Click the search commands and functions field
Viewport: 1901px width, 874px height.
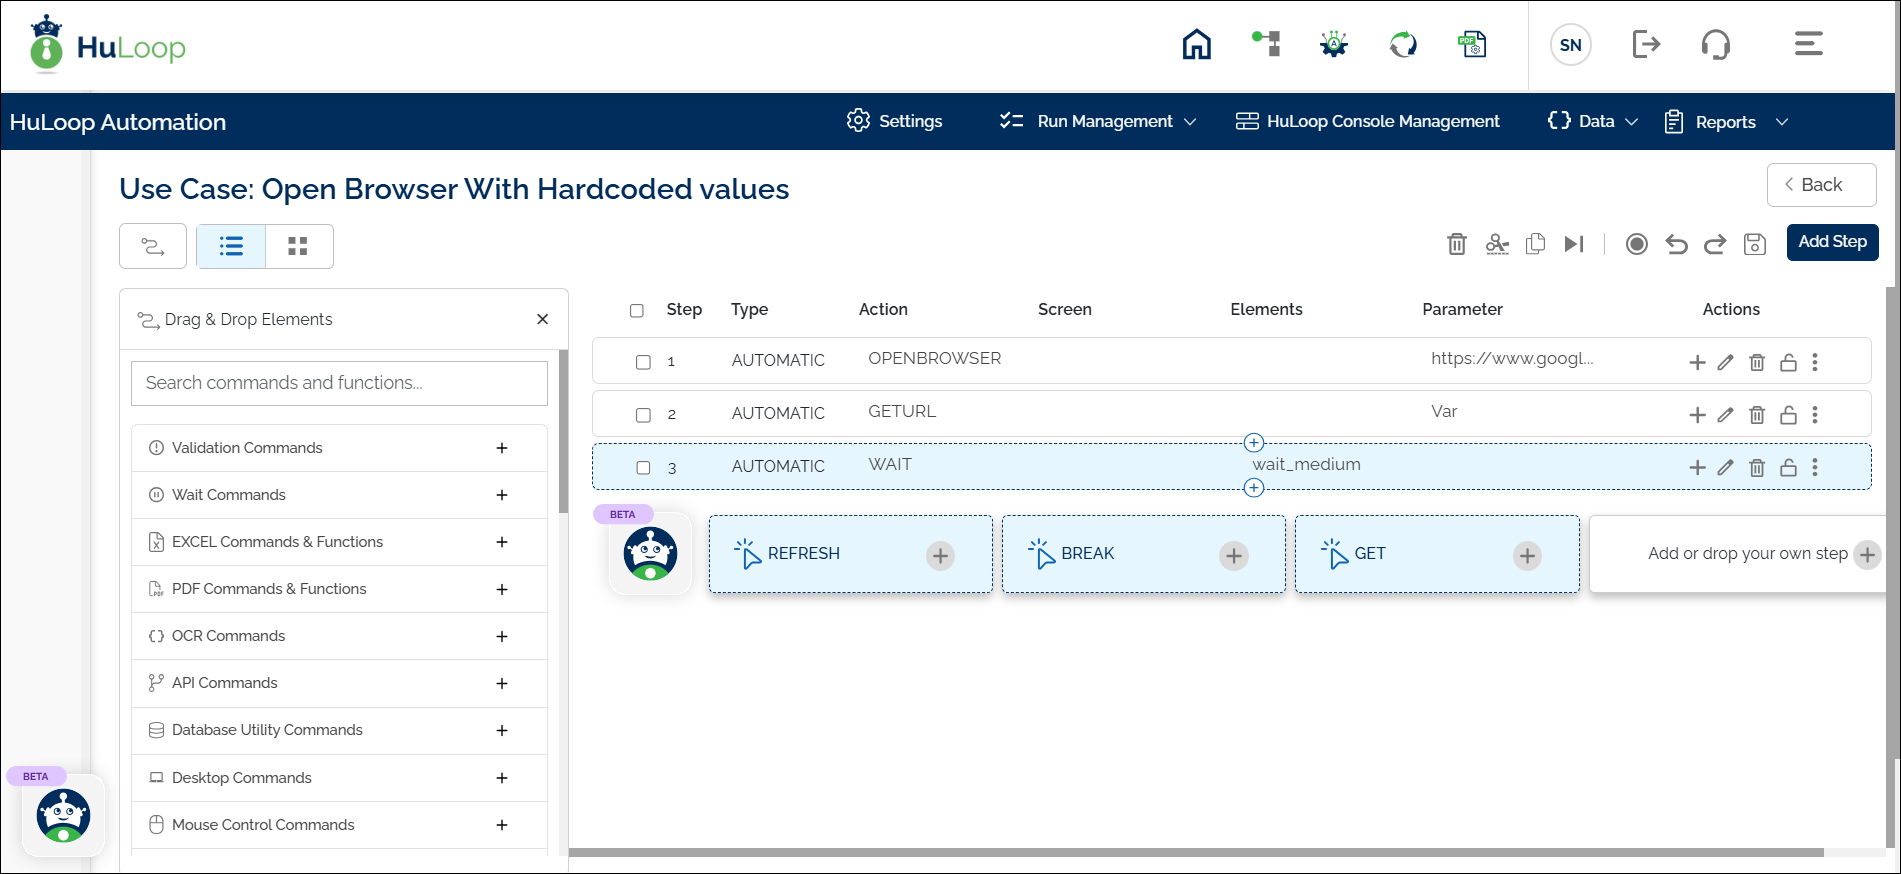(x=339, y=383)
